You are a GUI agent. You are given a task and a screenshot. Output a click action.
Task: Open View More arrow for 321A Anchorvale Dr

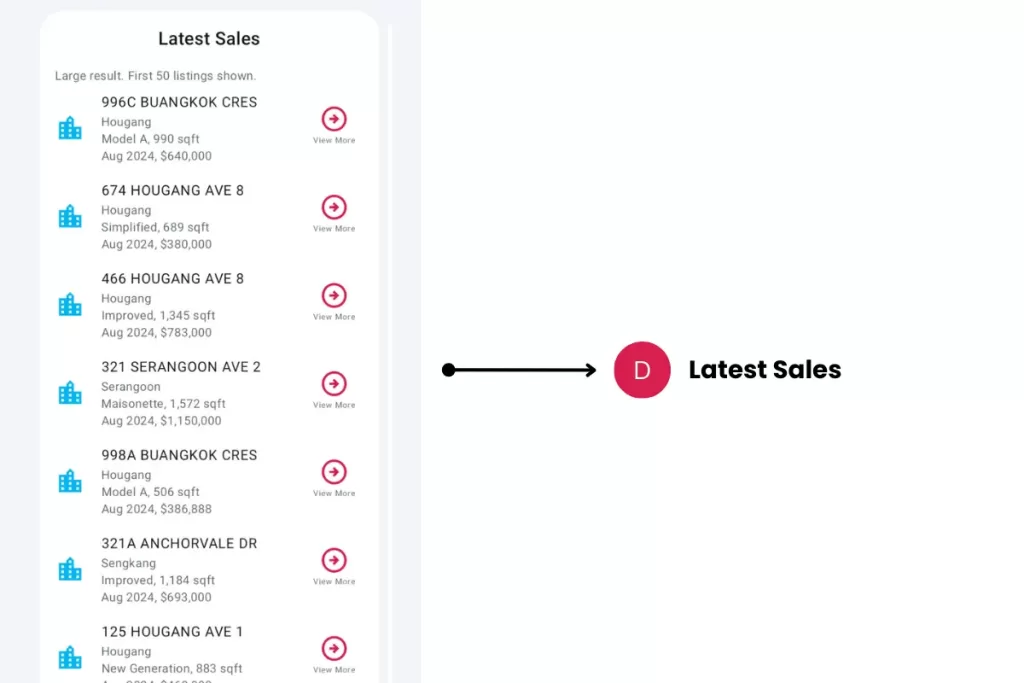(334, 560)
